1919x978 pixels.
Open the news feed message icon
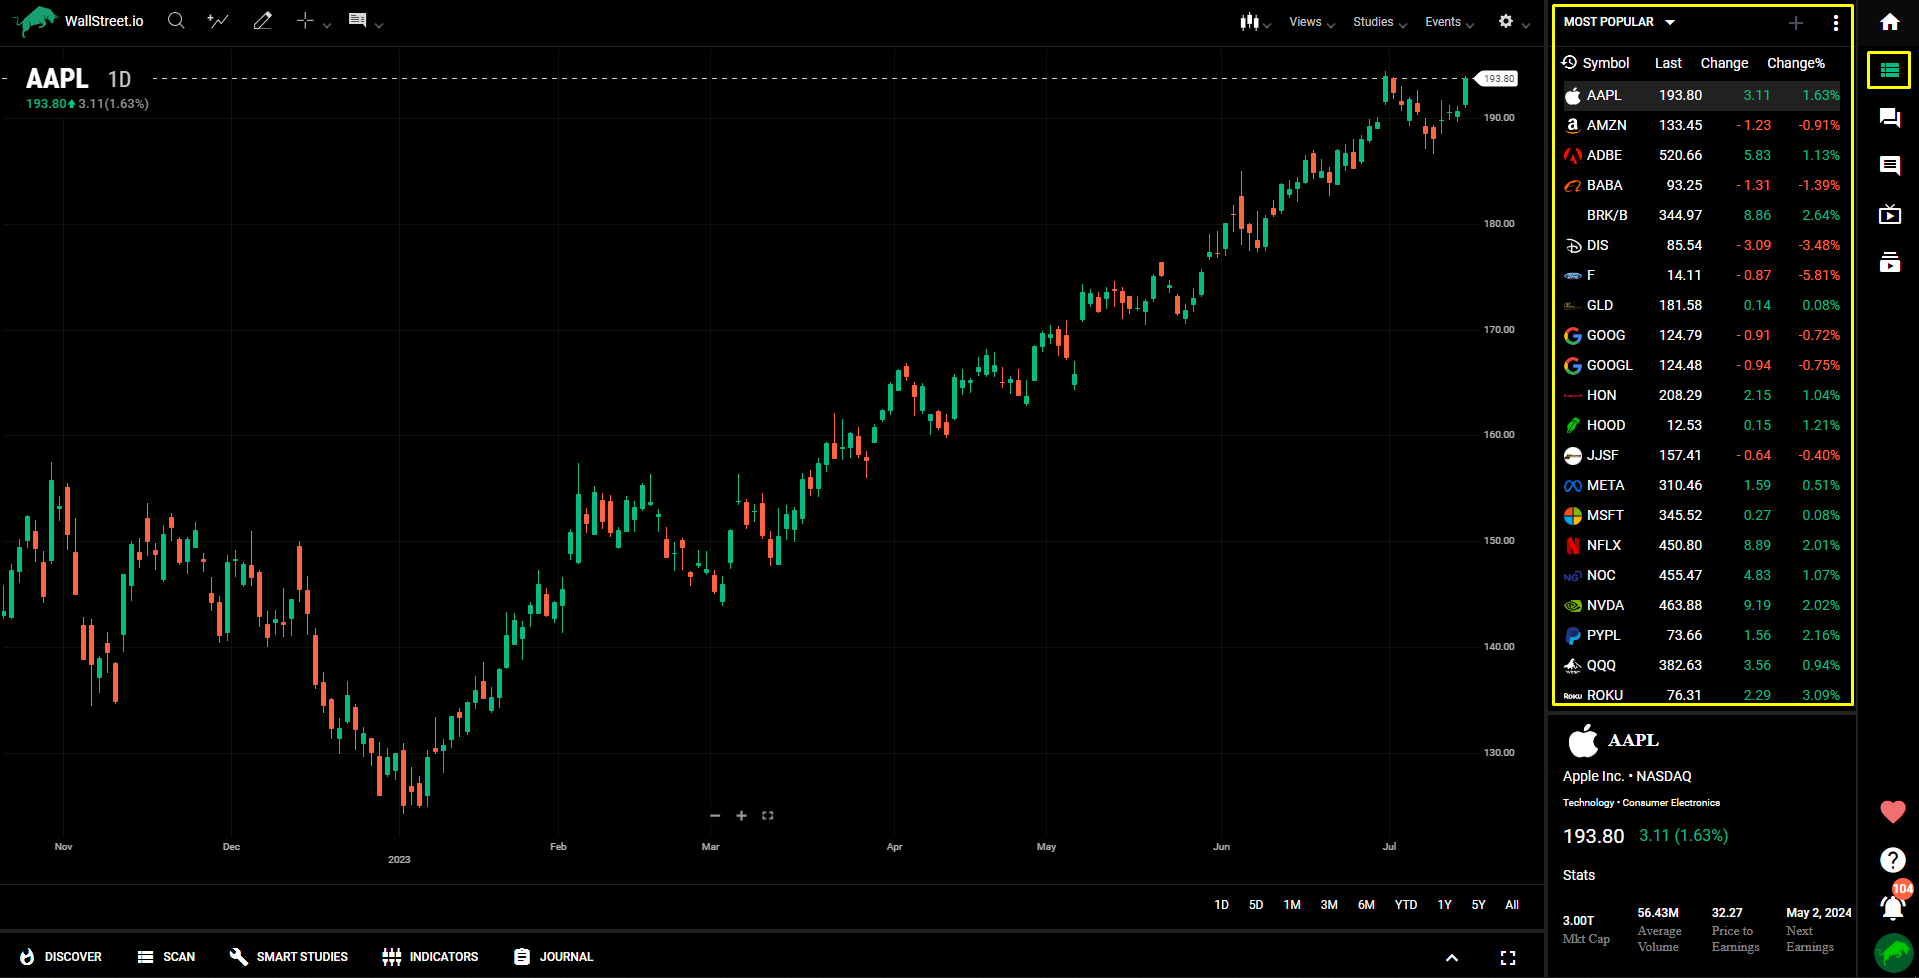tap(1890, 166)
